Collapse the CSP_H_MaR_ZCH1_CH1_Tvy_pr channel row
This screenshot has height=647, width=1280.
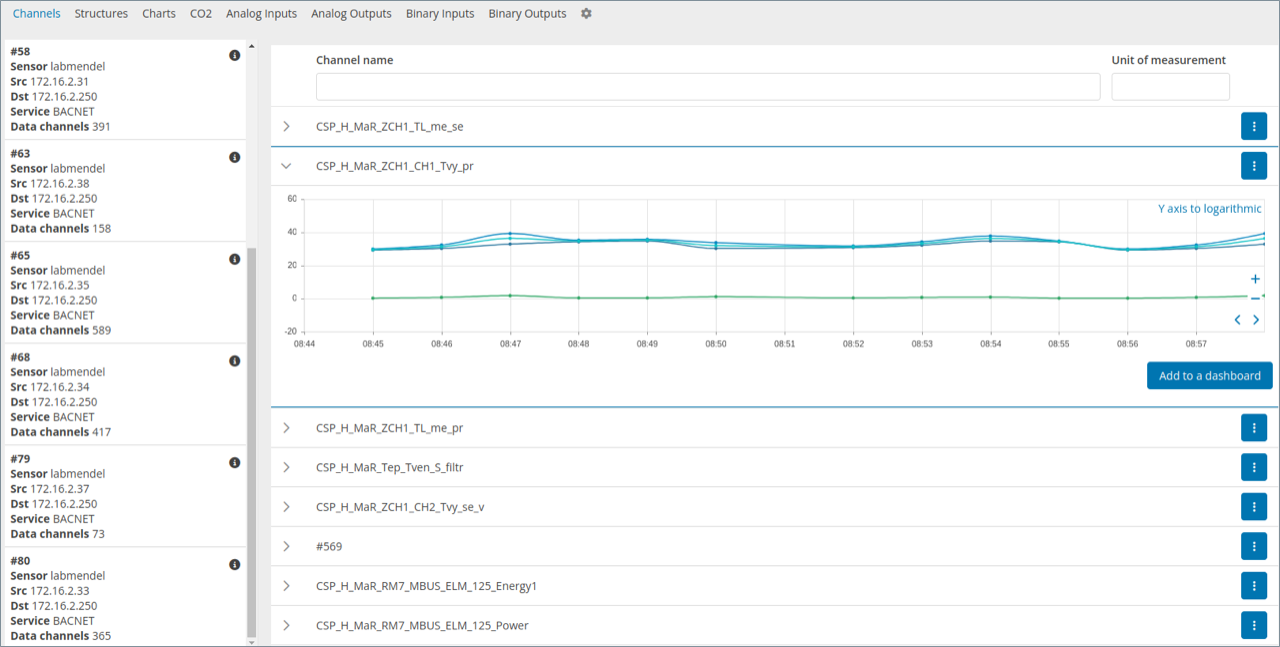(286, 166)
